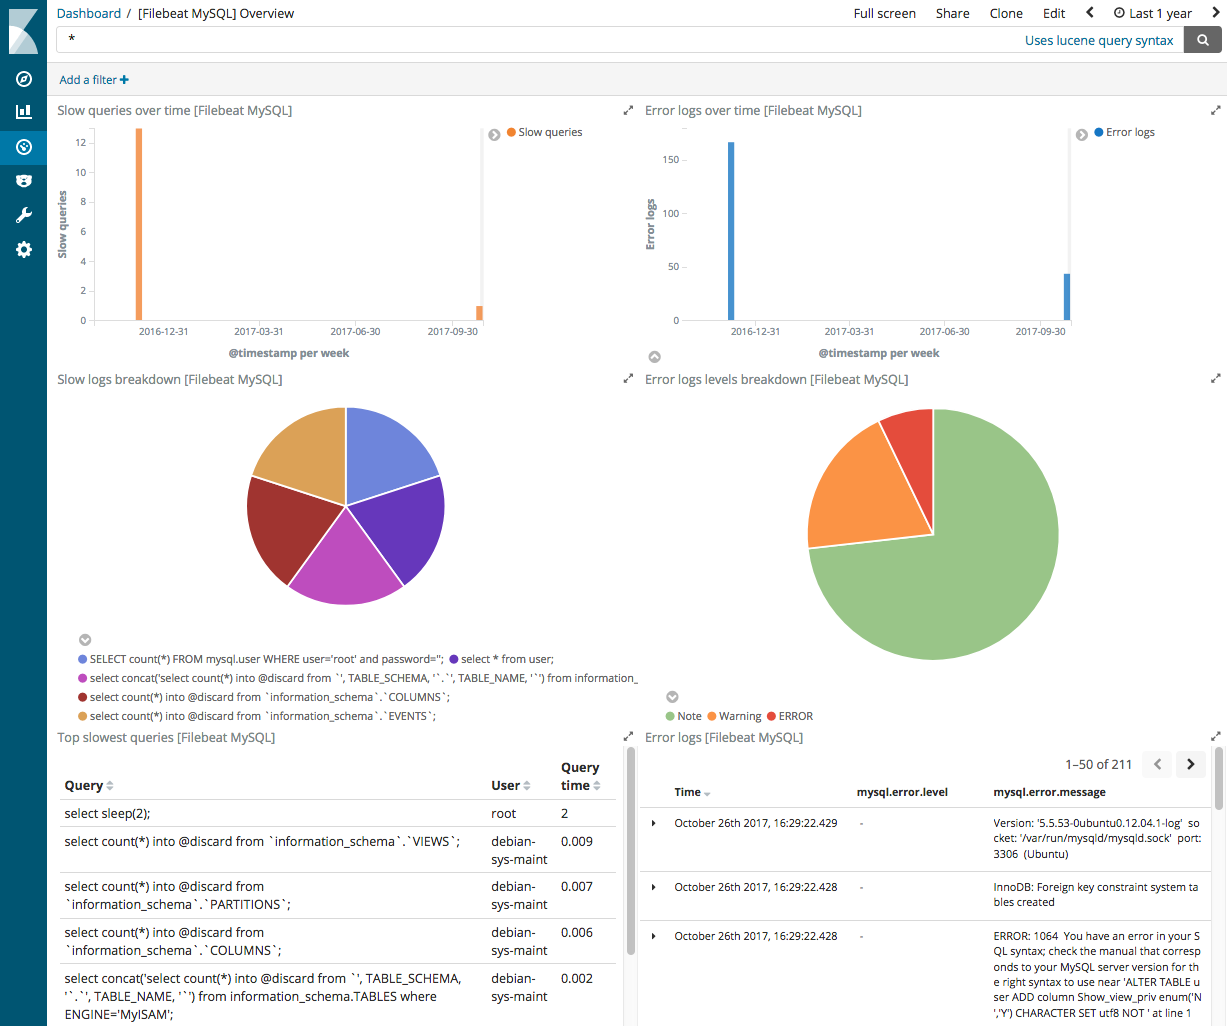The width and height of the screenshot is (1227, 1026).
Task: Expand the first row in Error logs table
Action: coord(654,823)
